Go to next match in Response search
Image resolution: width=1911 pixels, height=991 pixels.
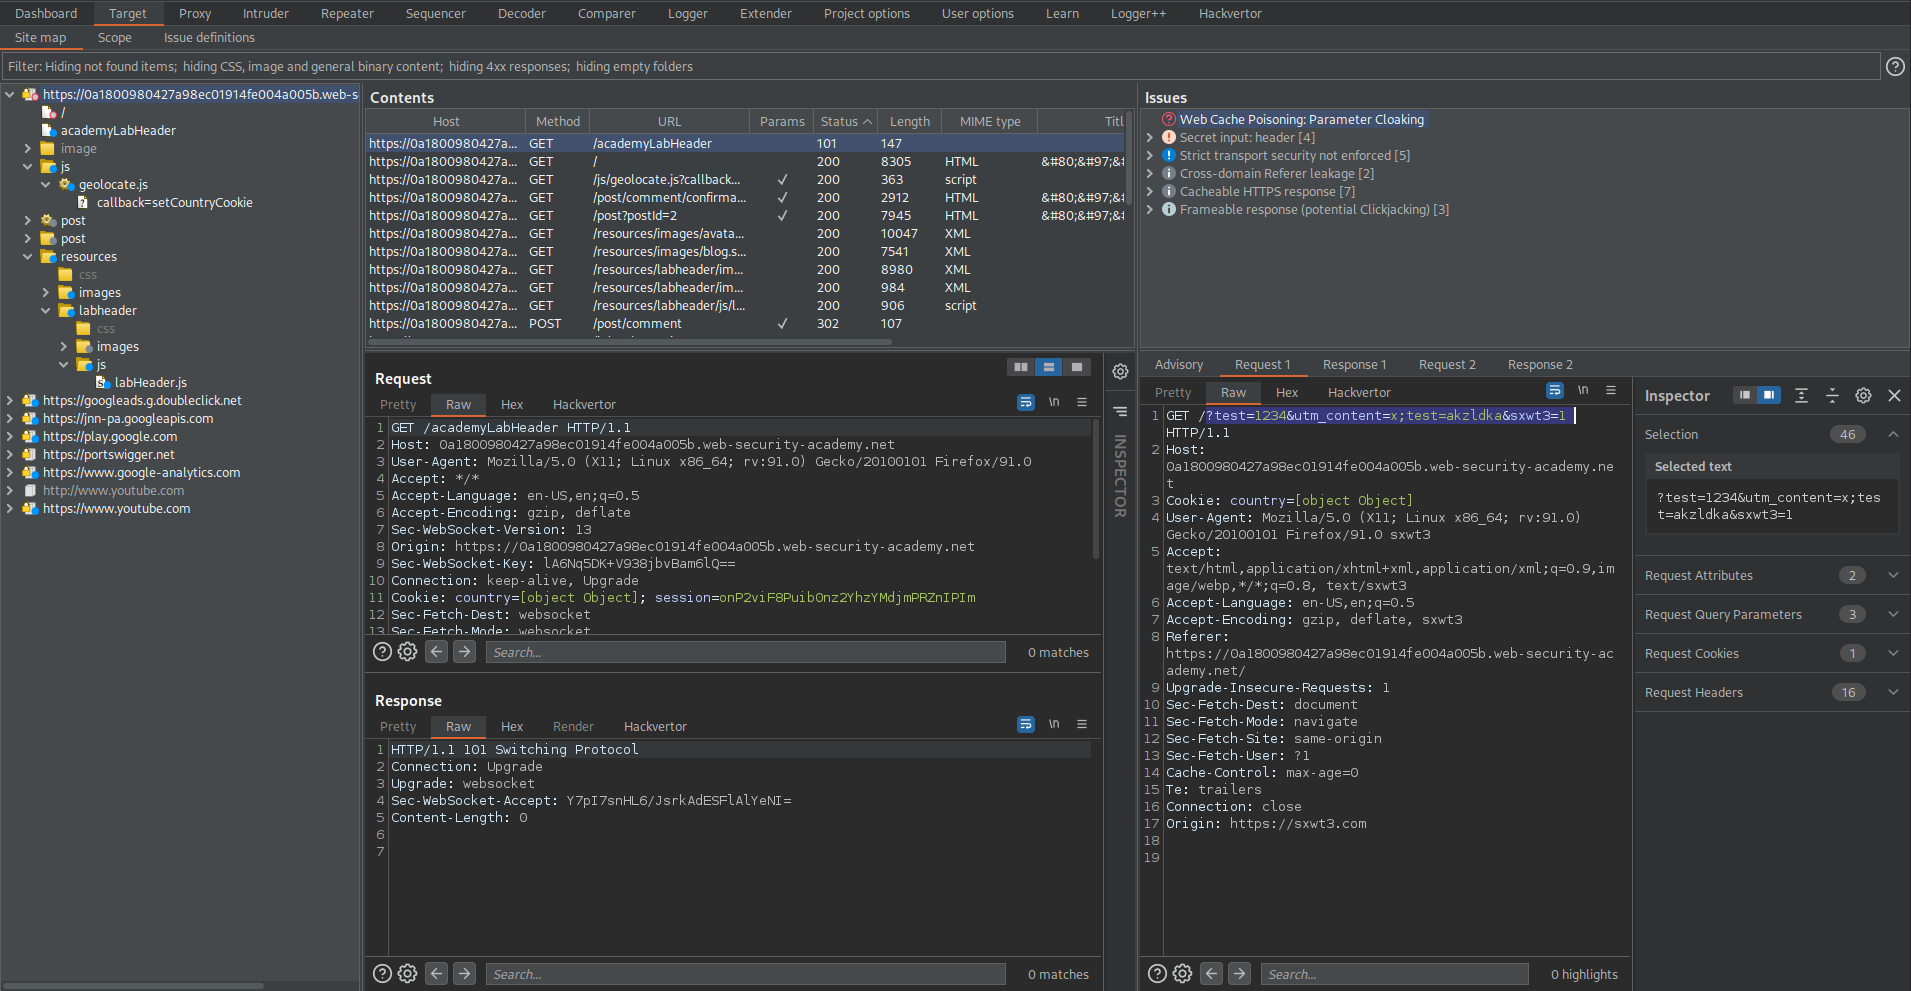[x=464, y=973]
